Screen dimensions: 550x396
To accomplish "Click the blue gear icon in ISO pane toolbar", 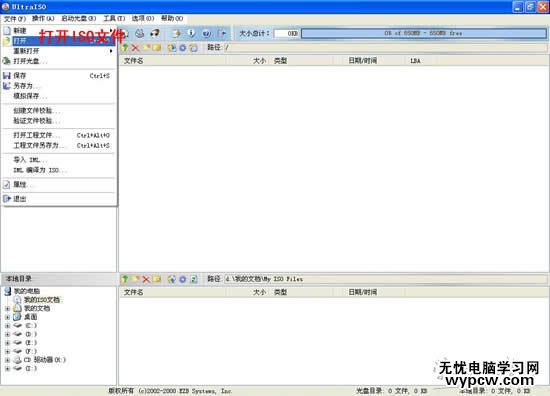I will pos(183,48).
